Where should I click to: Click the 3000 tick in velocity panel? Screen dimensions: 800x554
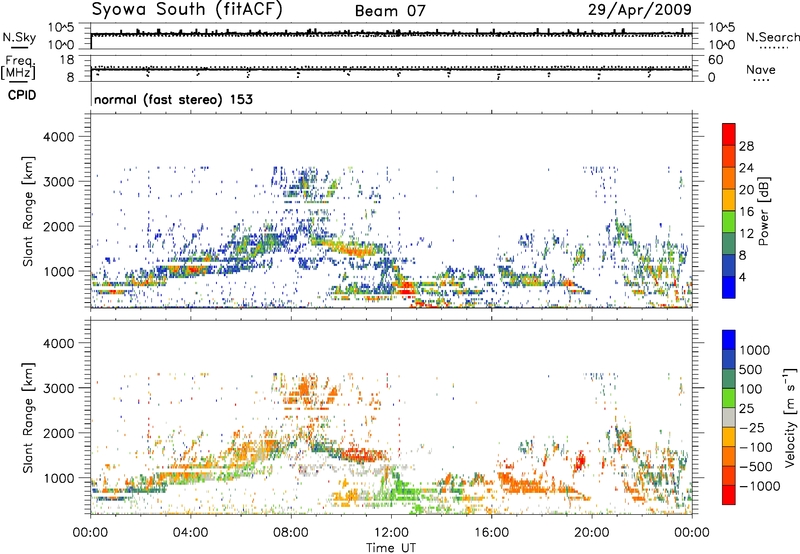pyautogui.click(x=59, y=388)
